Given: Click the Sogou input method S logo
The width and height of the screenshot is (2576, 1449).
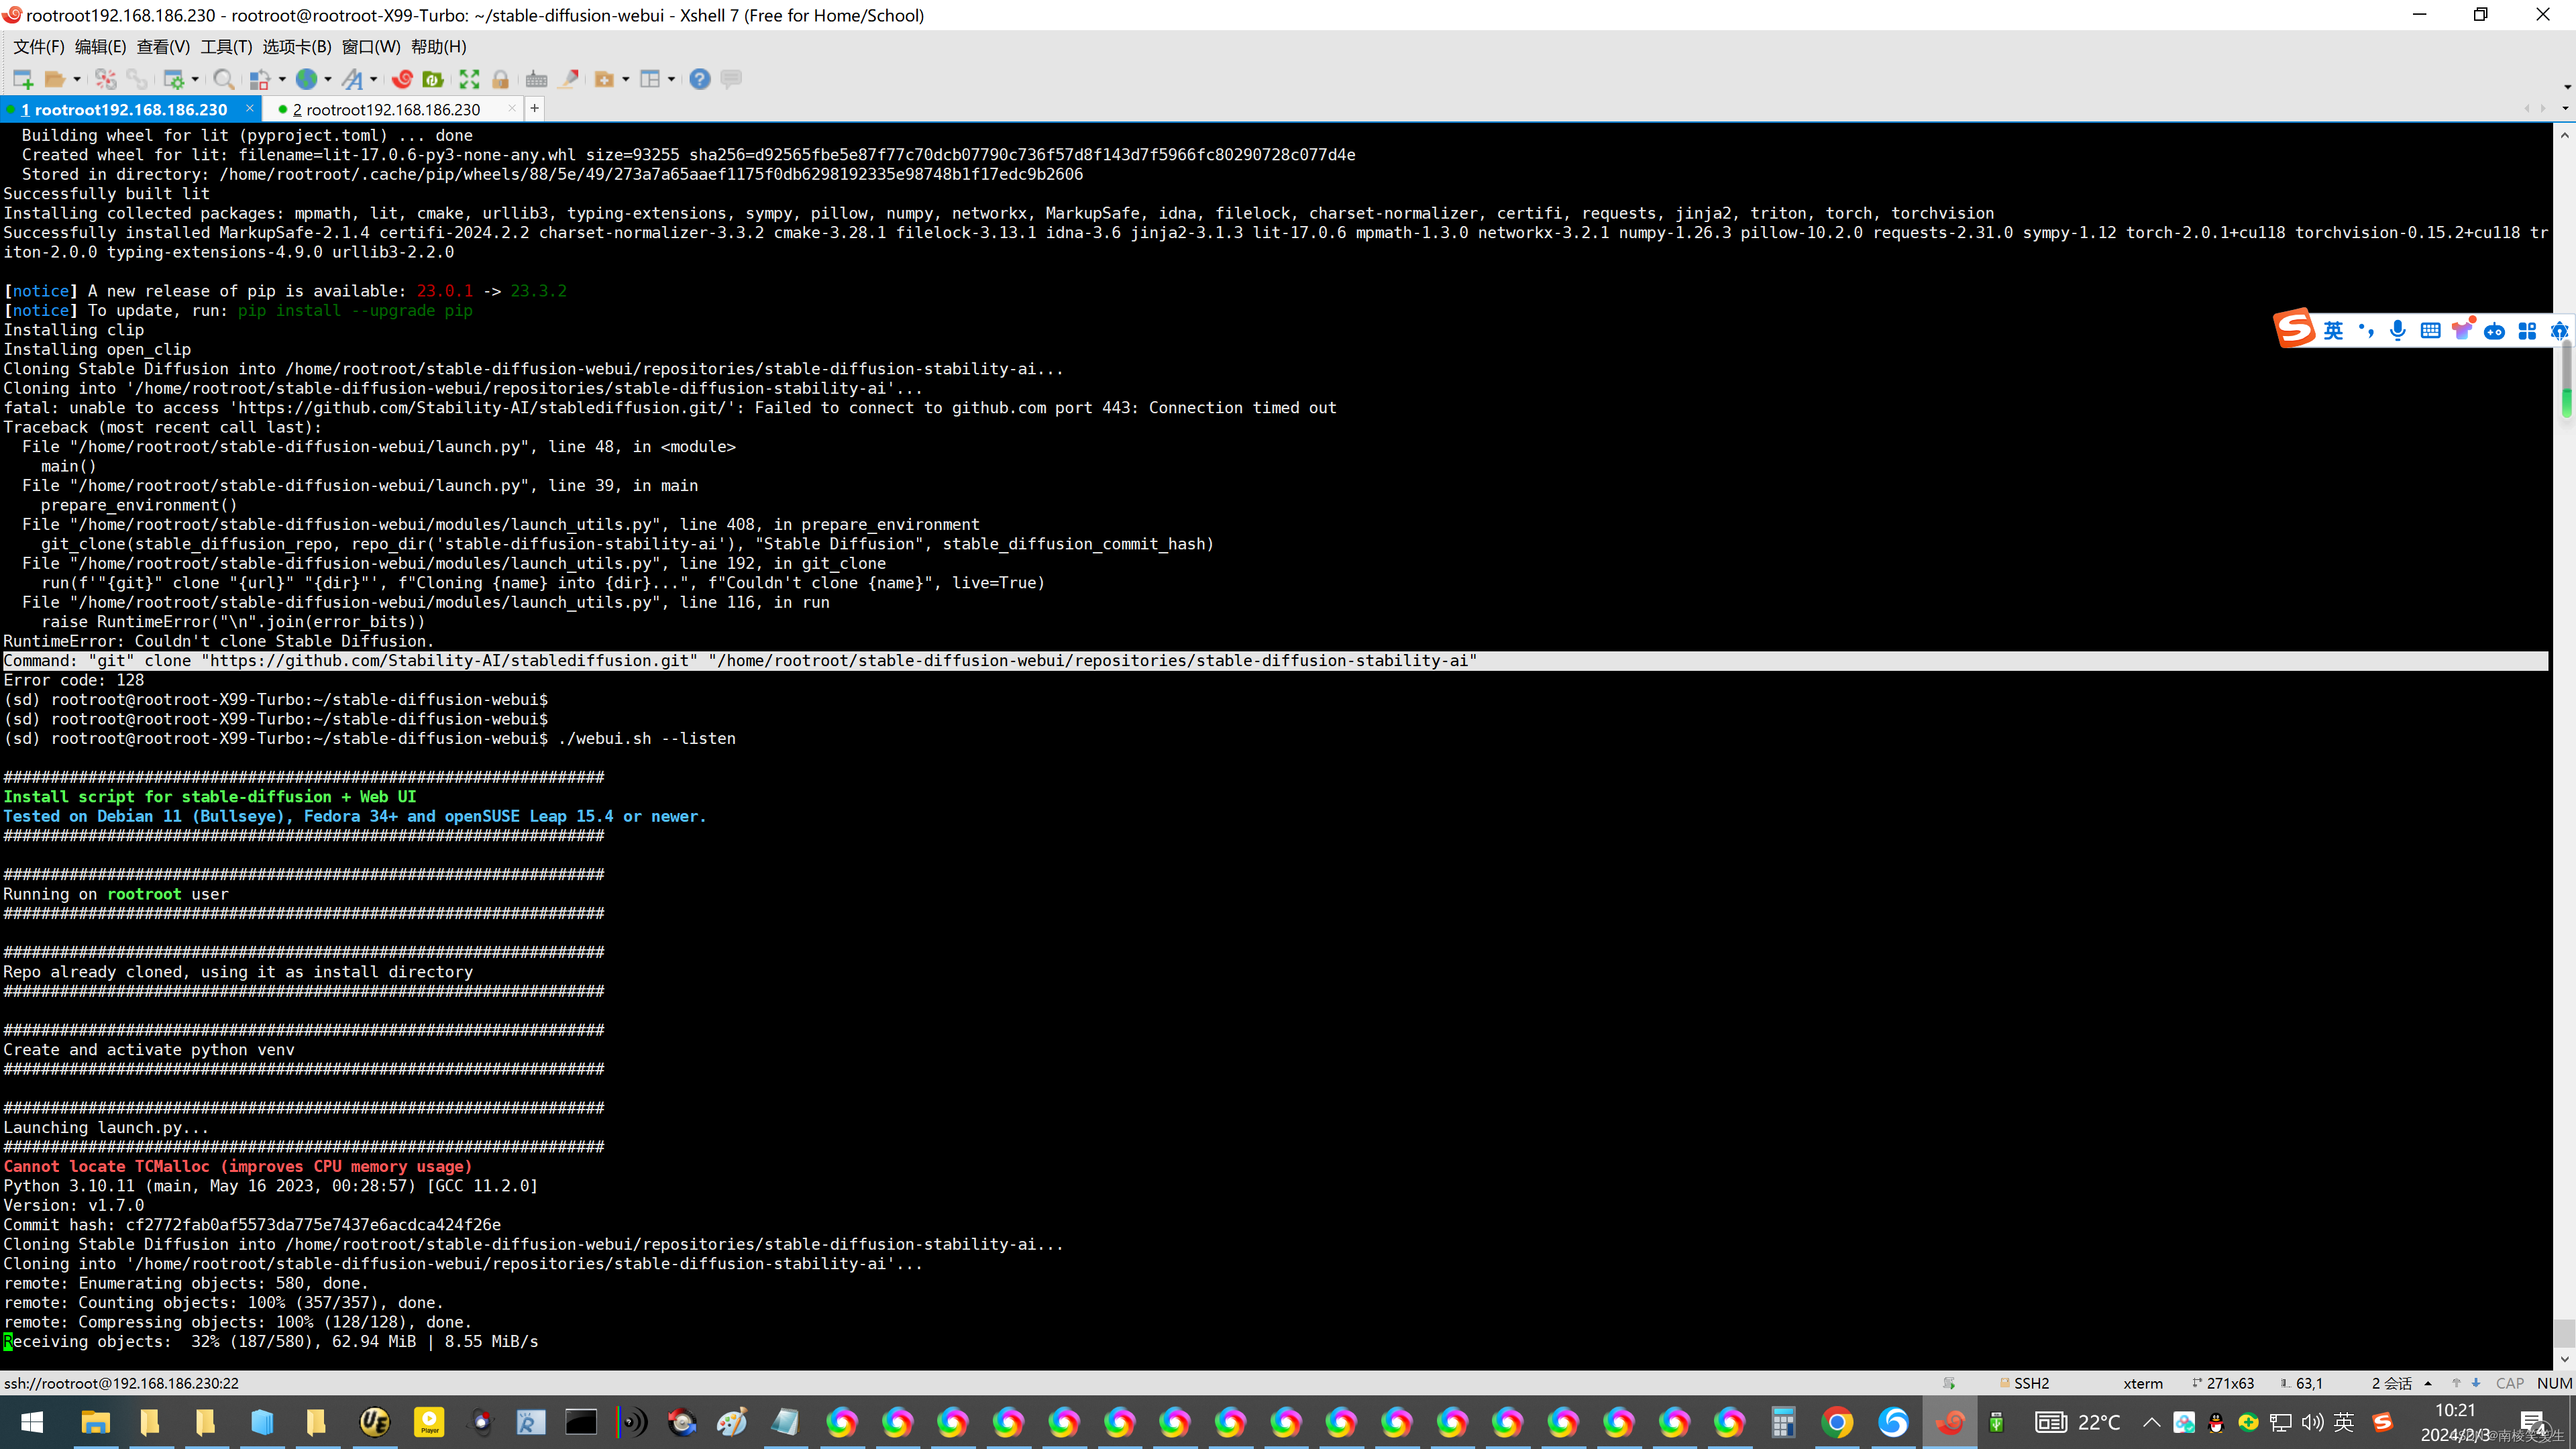Looking at the screenshot, I should point(2295,328).
